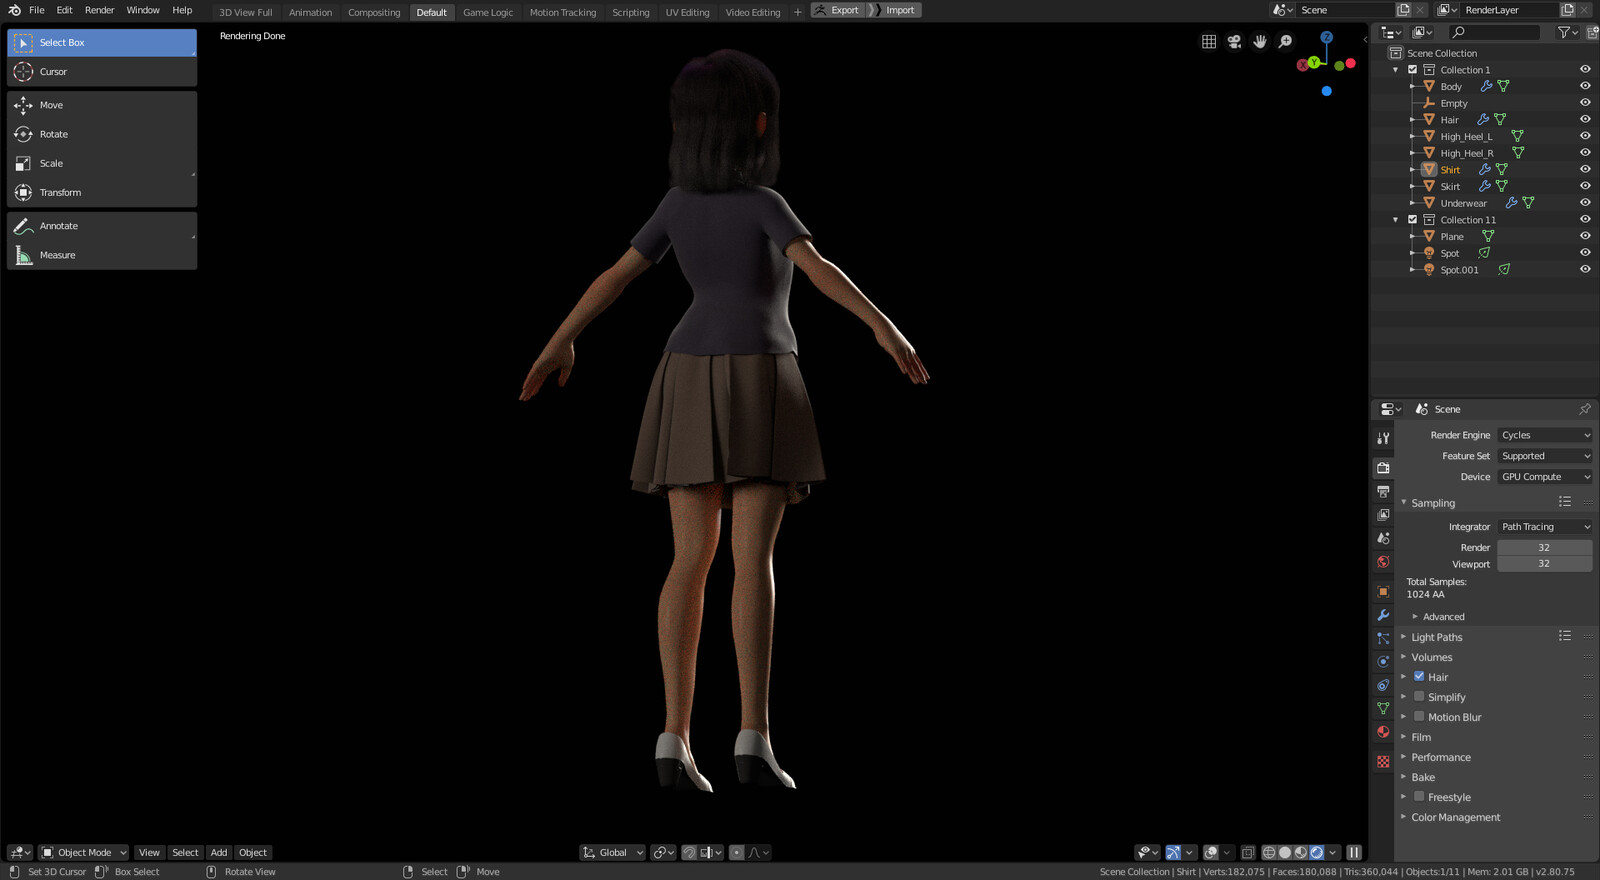Select the Cursor tool
This screenshot has height=880, width=1600.
[102, 72]
